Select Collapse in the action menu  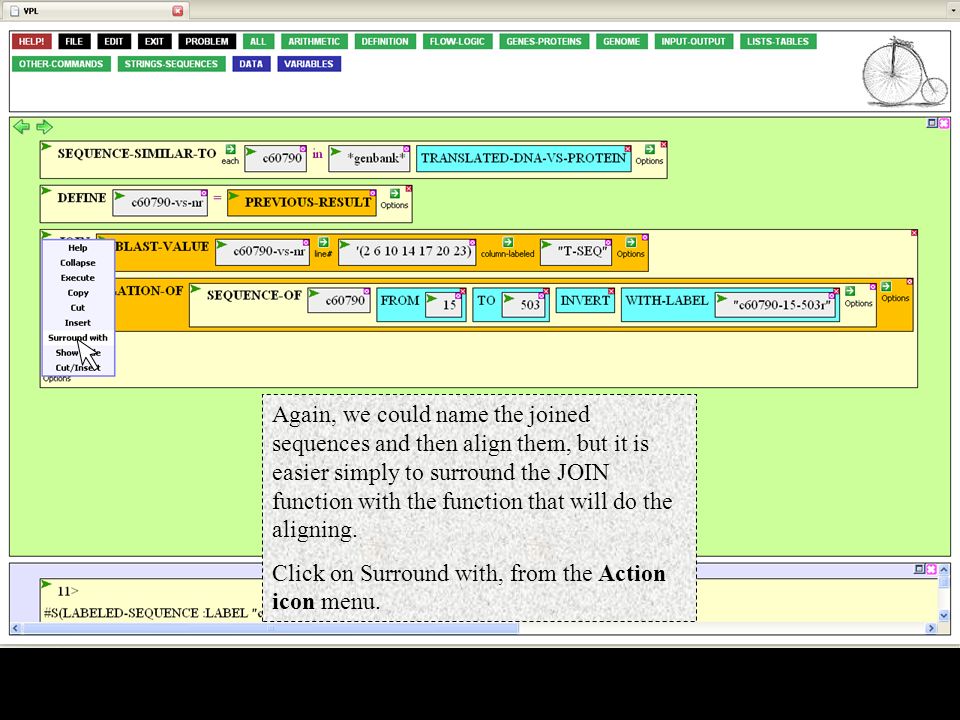[x=78, y=263]
